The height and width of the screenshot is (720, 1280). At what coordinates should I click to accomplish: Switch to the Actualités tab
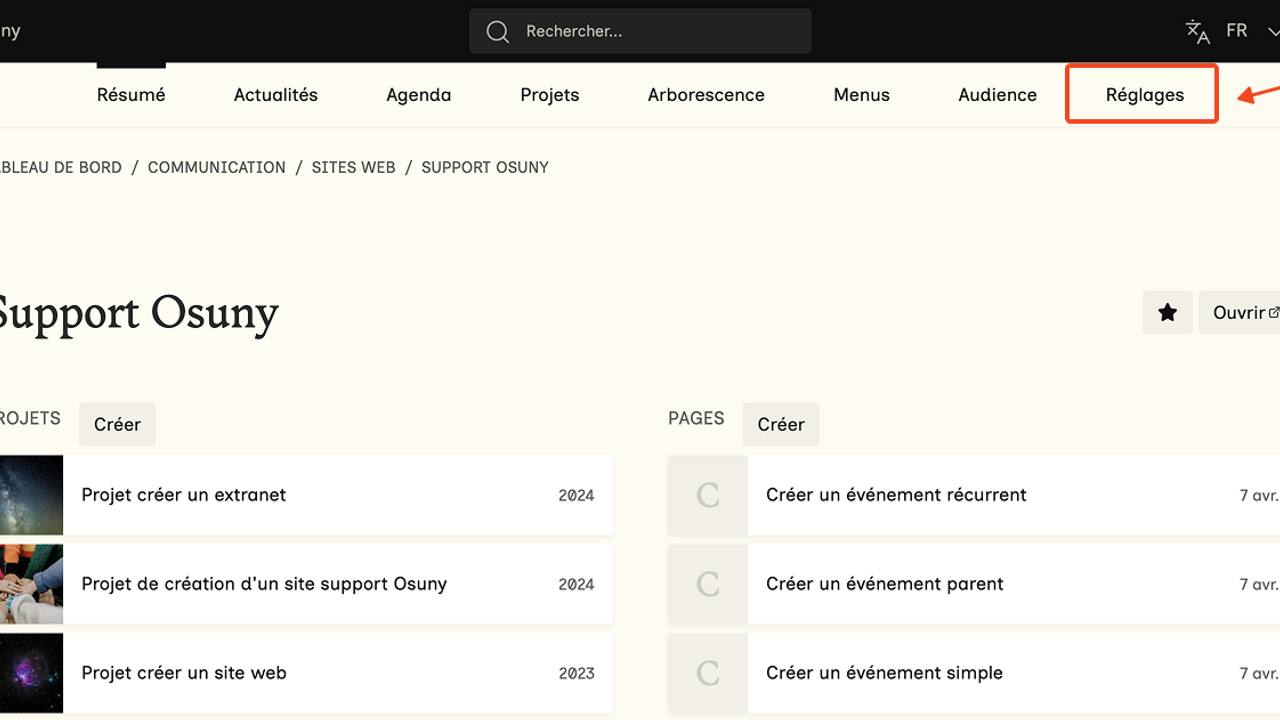coord(275,95)
